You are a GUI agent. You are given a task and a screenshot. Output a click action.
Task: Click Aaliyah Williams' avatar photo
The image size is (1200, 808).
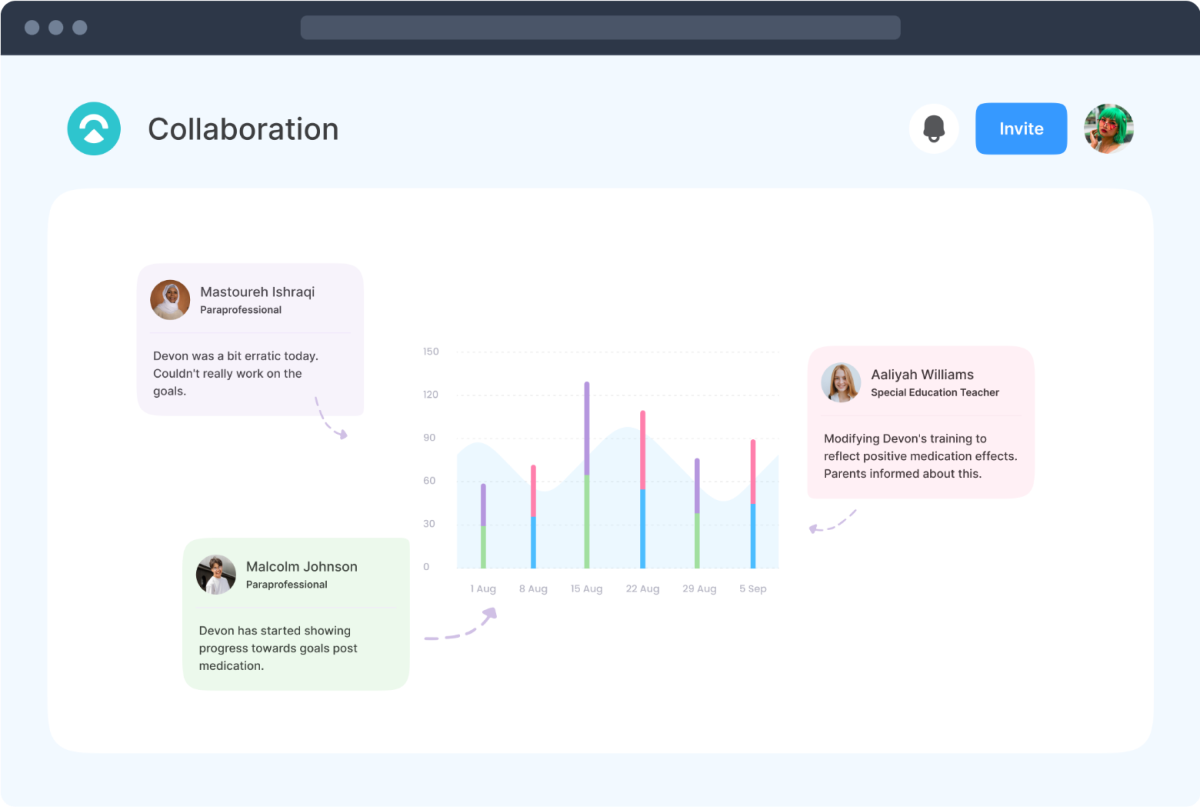pyautogui.click(x=841, y=383)
